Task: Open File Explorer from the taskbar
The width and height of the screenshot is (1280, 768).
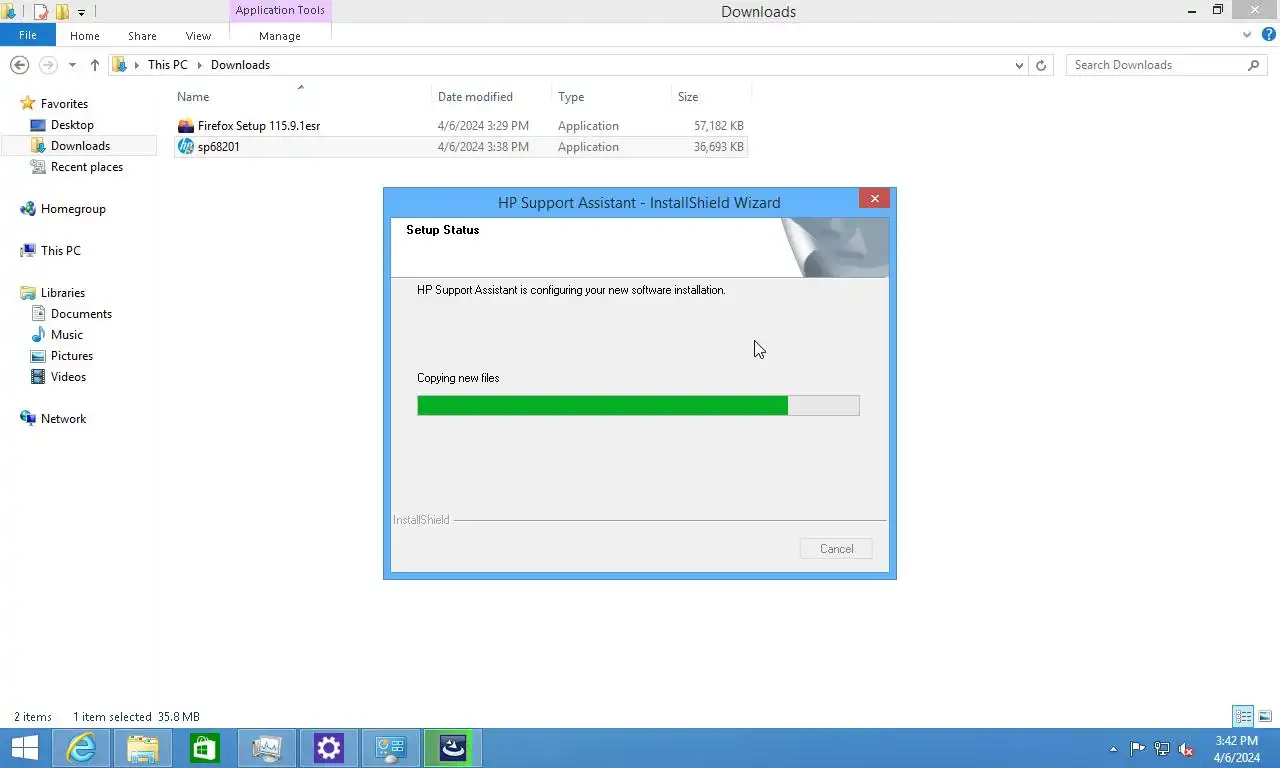Action: pyautogui.click(x=143, y=748)
